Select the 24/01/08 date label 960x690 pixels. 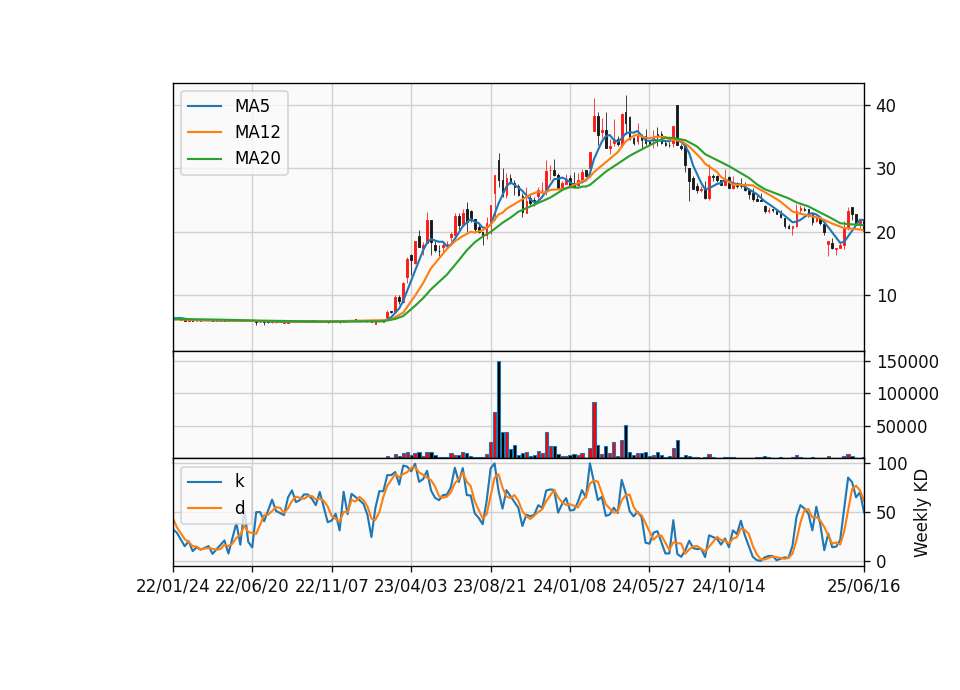(569, 586)
